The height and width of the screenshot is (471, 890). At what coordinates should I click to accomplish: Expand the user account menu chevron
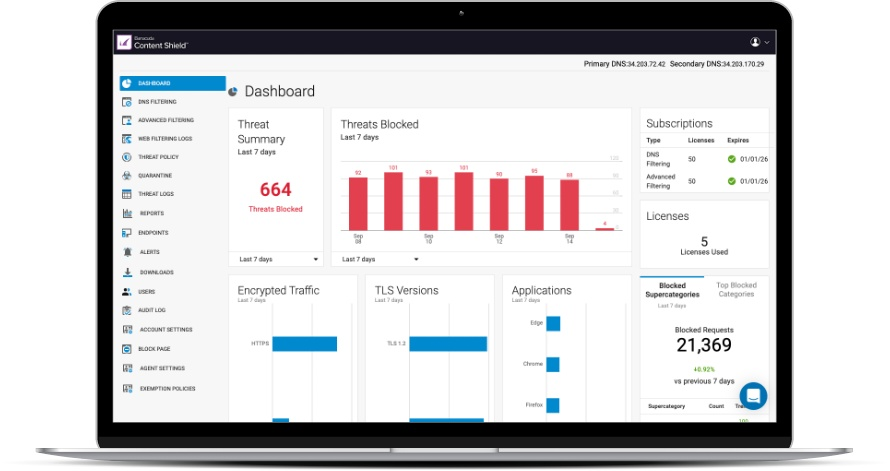tap(767, 43)
